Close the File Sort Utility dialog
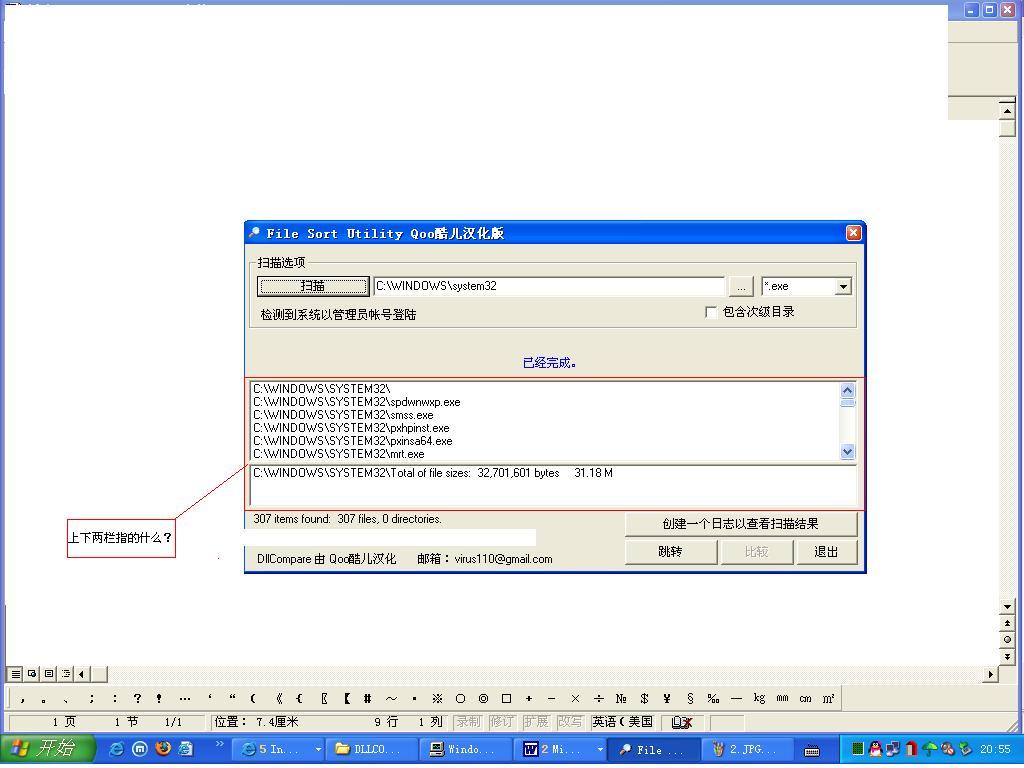Image resolution: width=1024 pixels, height=768 pixels. click(x=853, y=233)
